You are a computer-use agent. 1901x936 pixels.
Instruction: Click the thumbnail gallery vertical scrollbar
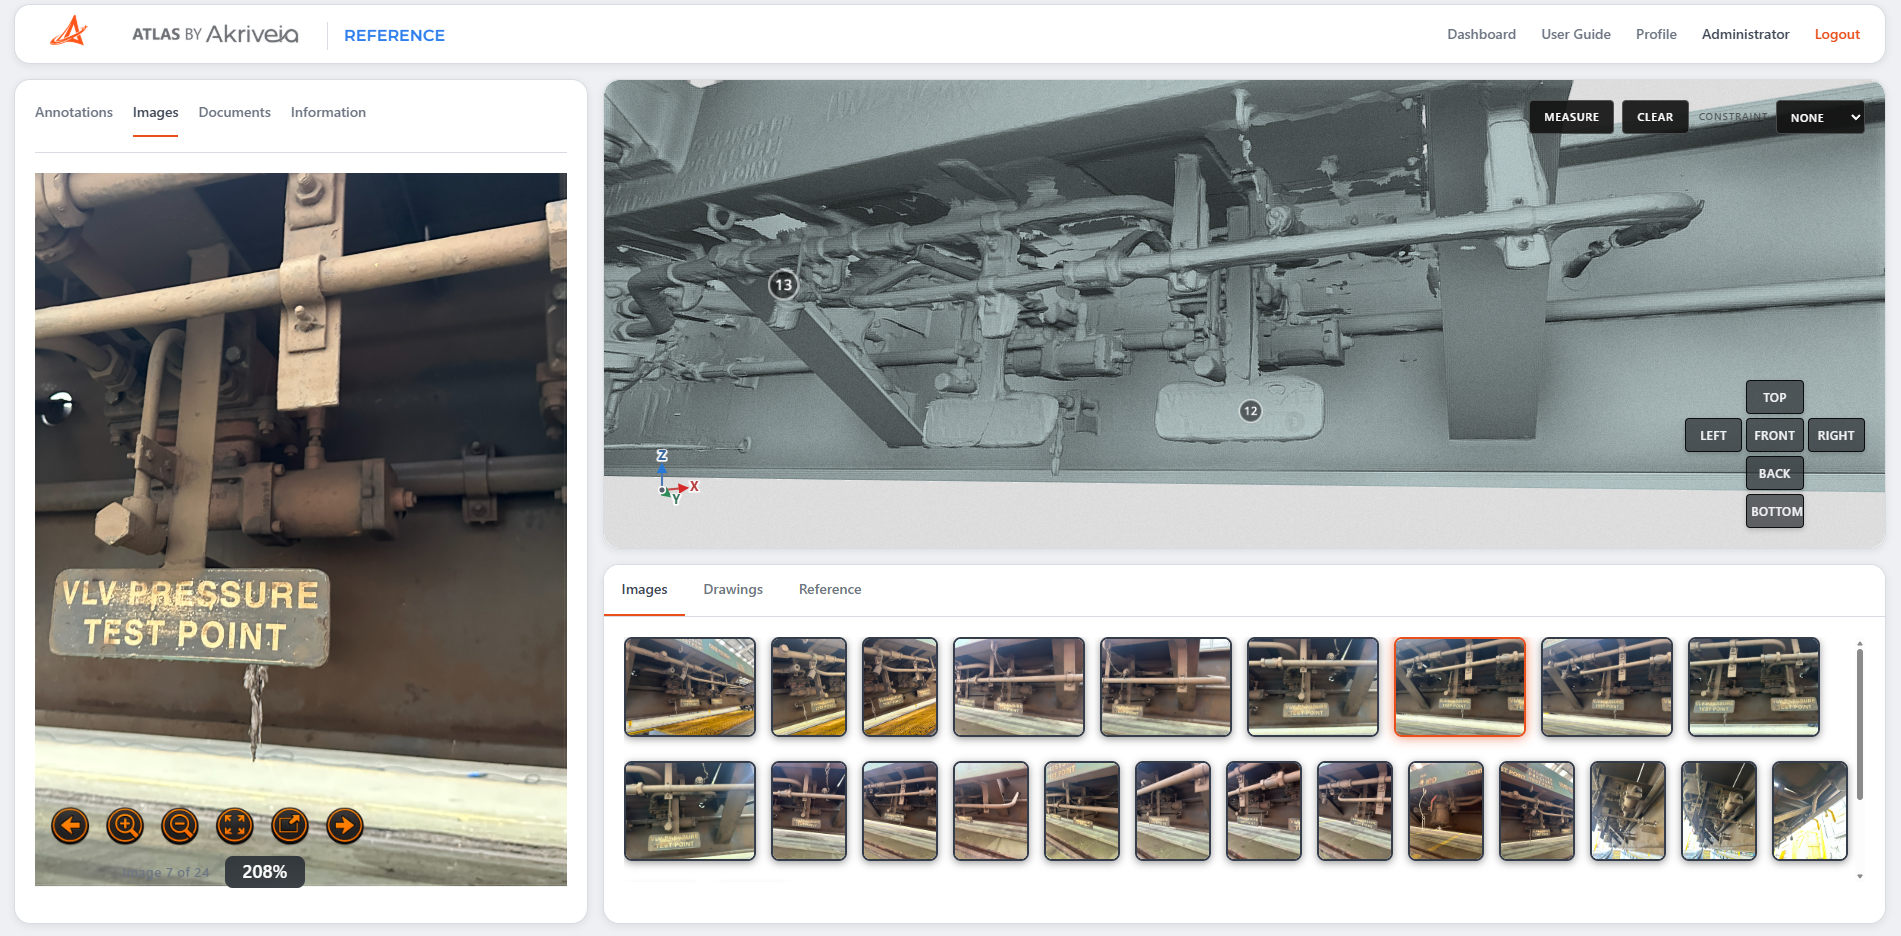(x=1859, y=725)
